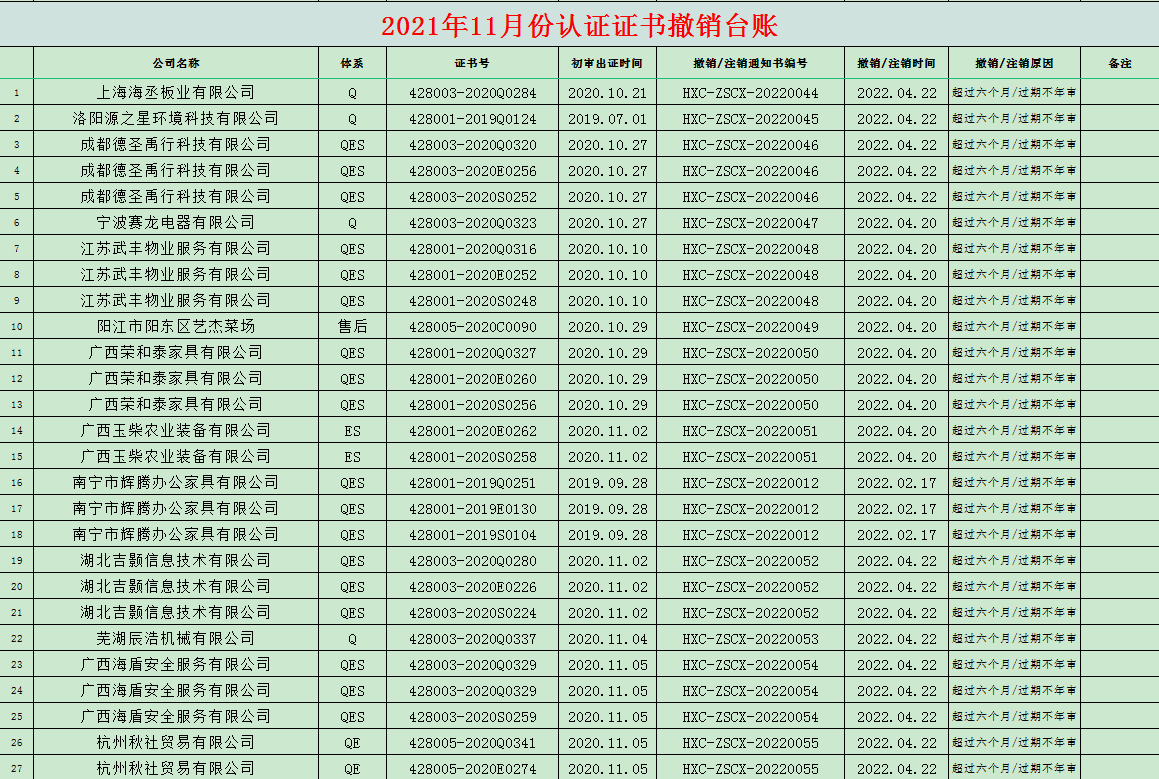Click the 阳江市阳东区艺杰菜场 cell
Screen dimensions: 1159x779
click(x=176, y=327)
